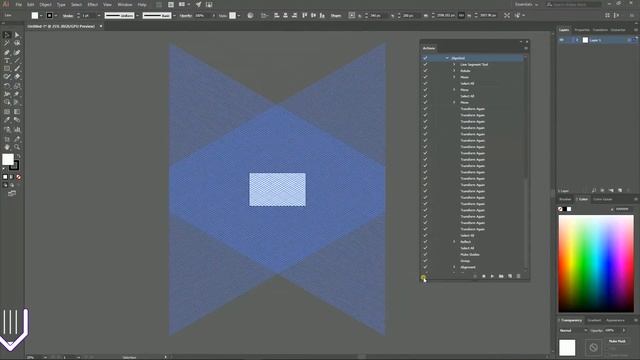Viewport: 640px width, 360px height.
Task: Select the Paintbrush tool
Action: pyautogui.click(x=17, y=69)
